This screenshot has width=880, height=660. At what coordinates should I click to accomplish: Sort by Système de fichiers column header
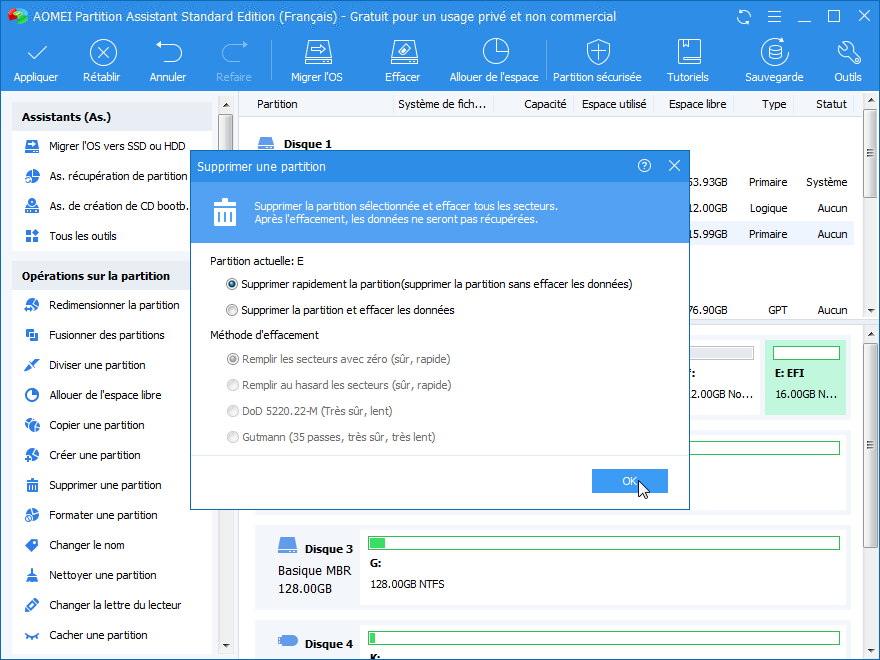coord(443,104)
